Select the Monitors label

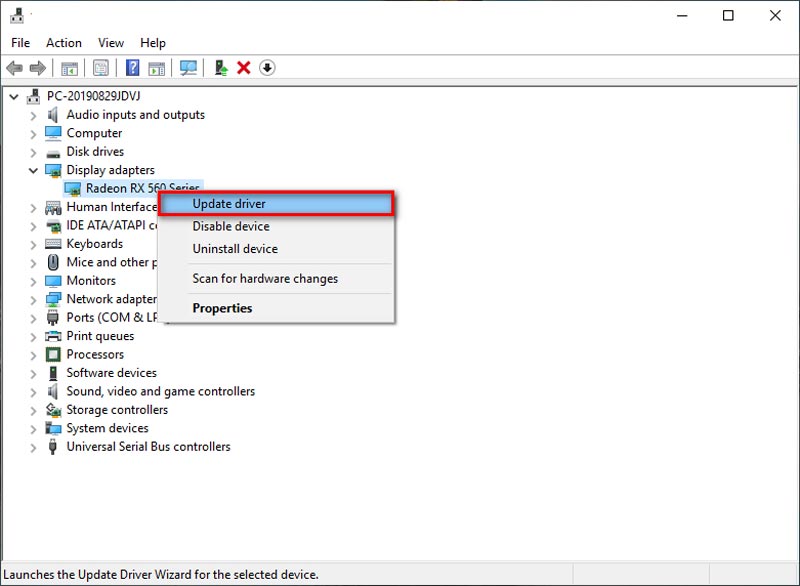[x=91, y=281]
